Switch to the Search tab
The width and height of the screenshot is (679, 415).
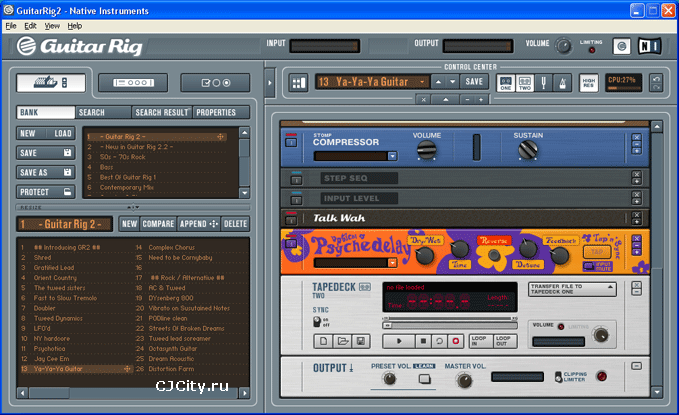103,112
